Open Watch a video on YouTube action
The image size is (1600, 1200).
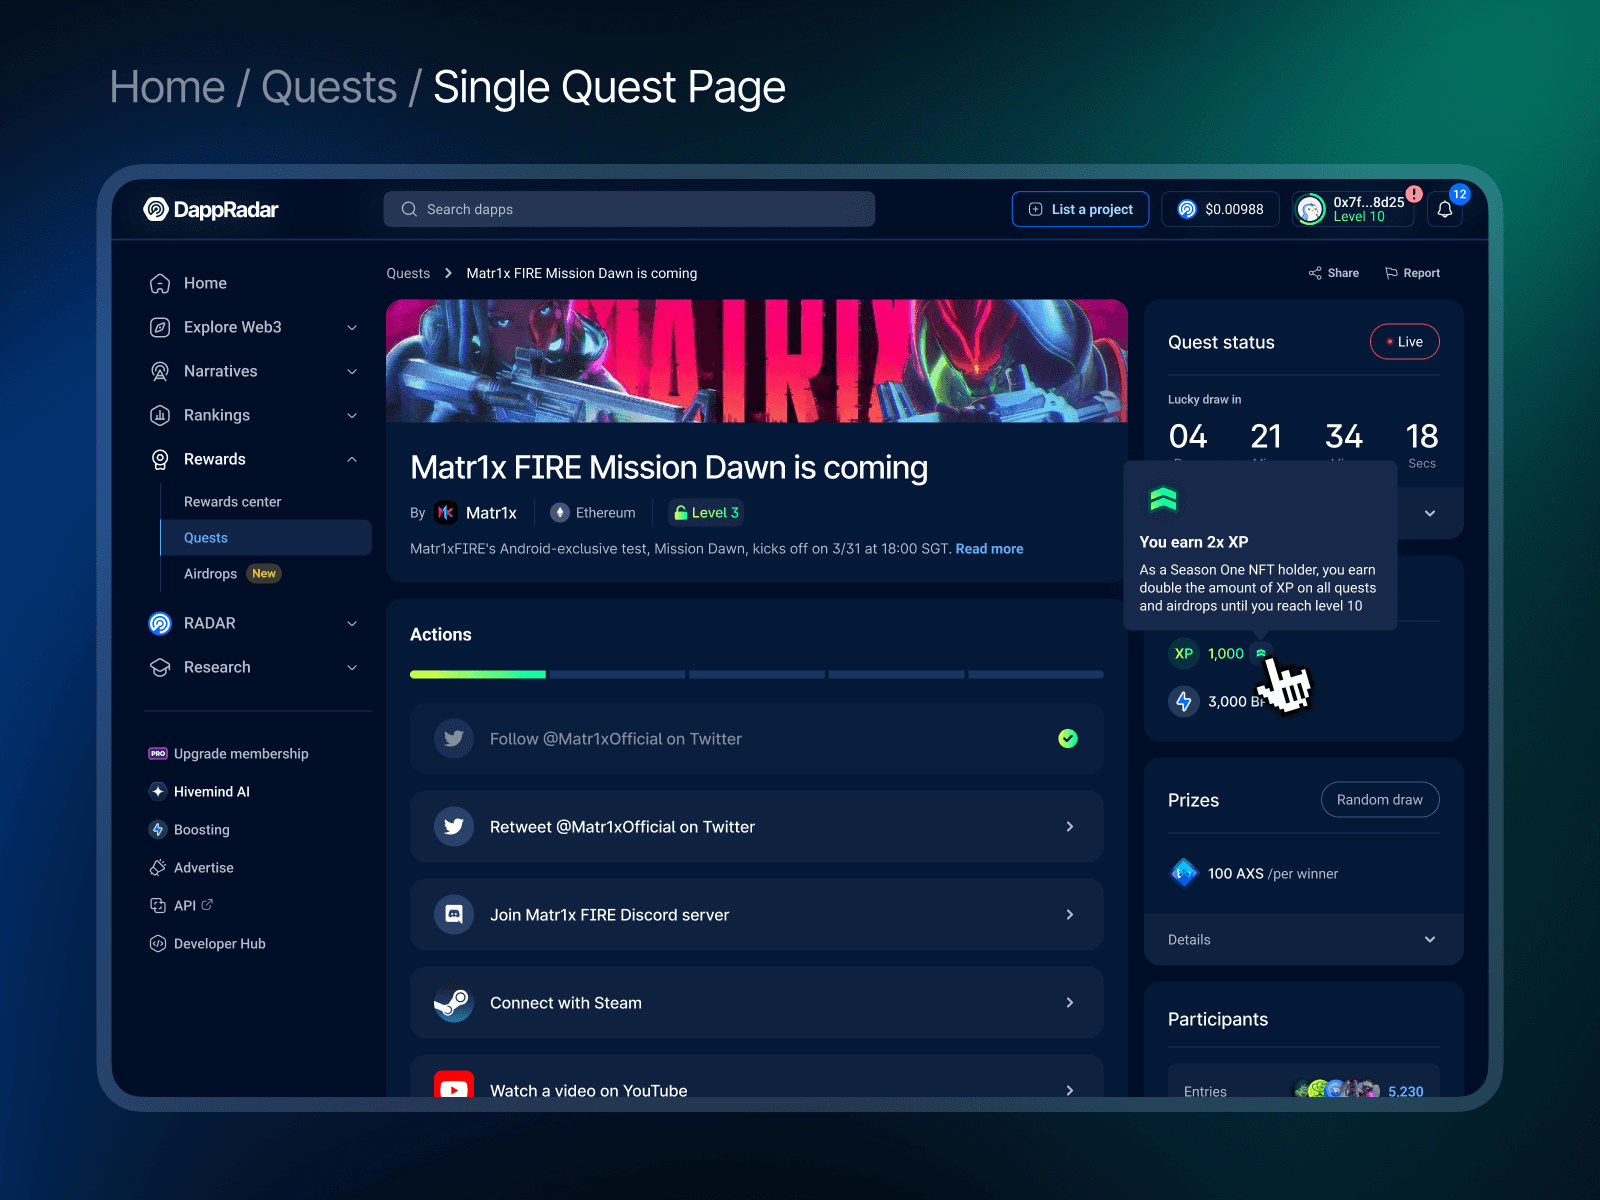(x=757, y=1076)
